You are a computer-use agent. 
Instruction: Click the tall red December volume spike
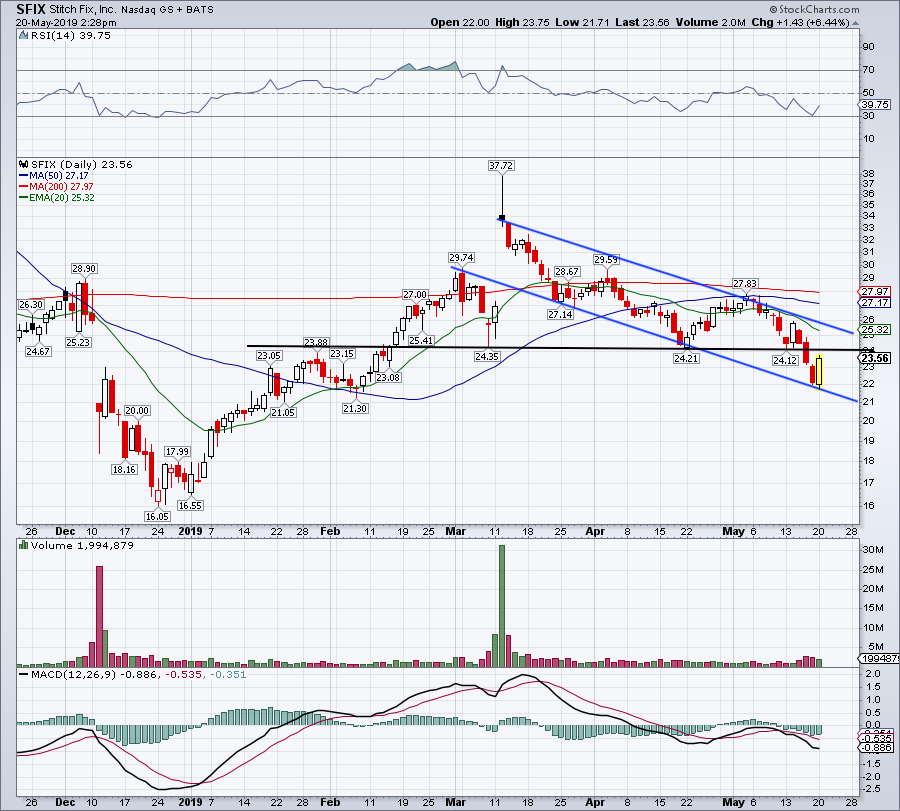tap(99, 616)
